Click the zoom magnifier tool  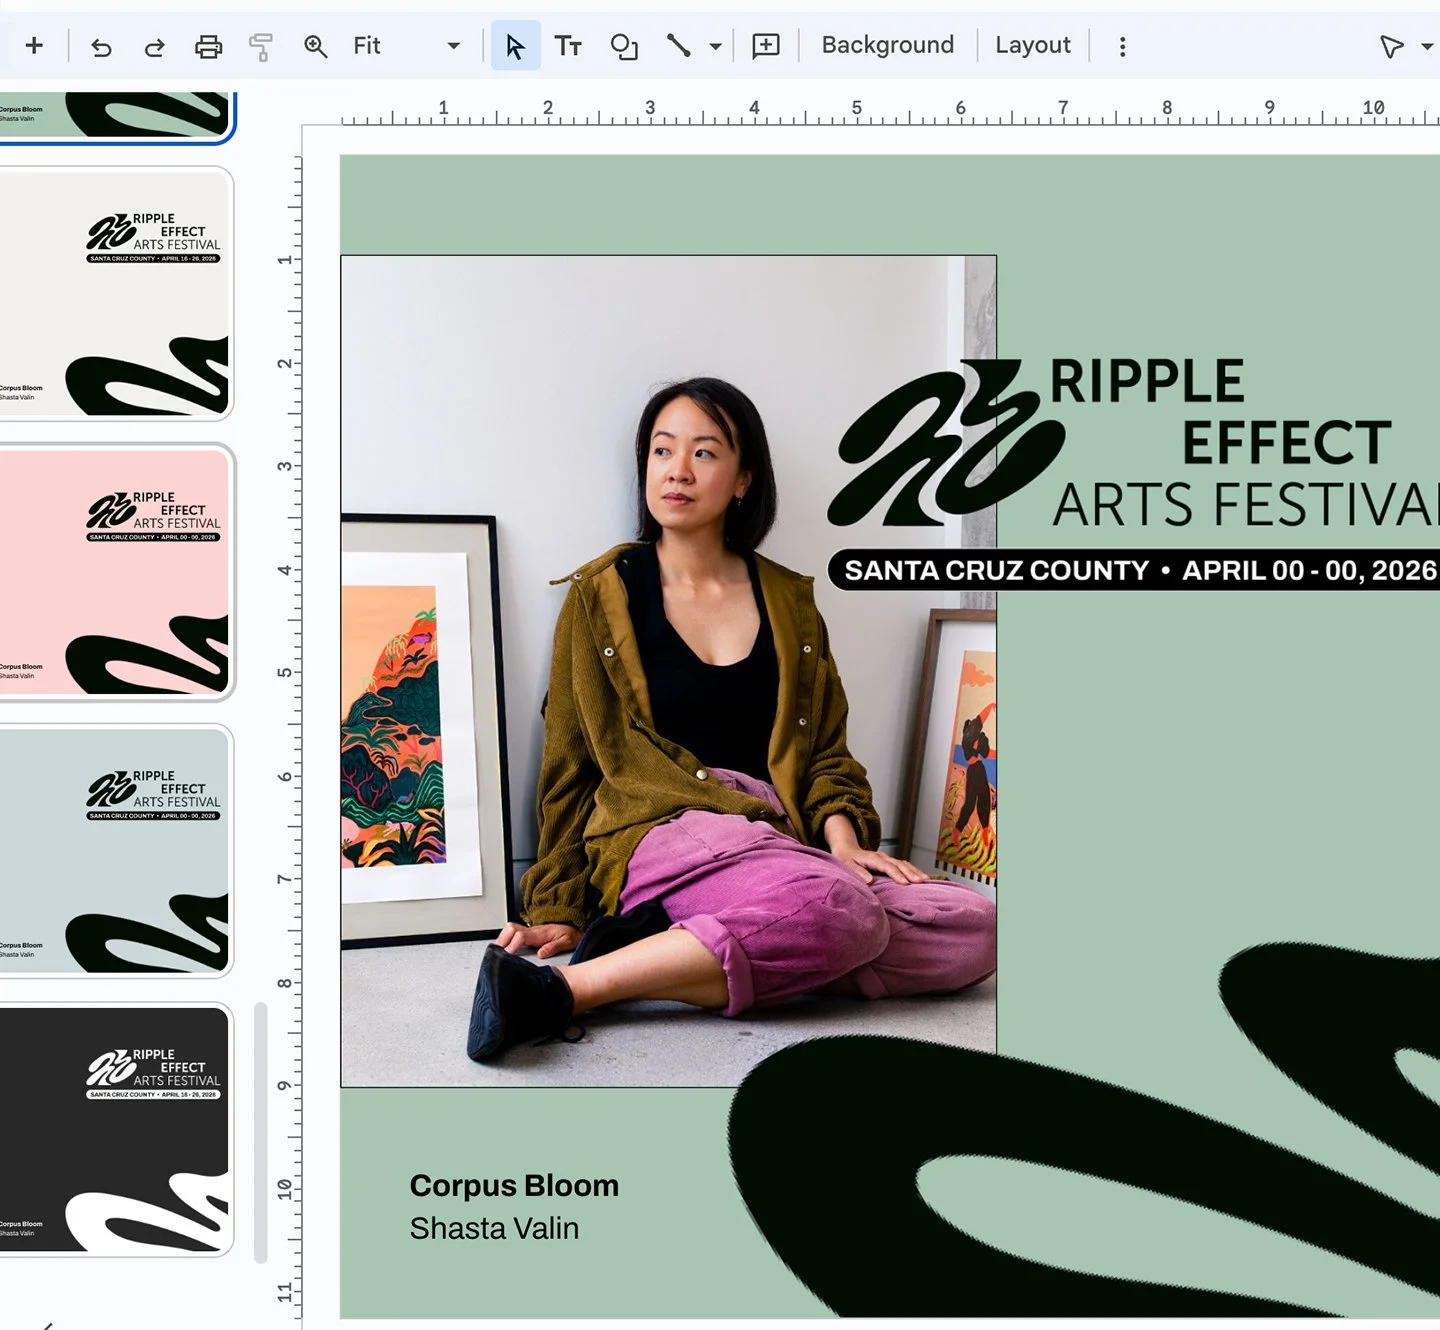315,46
